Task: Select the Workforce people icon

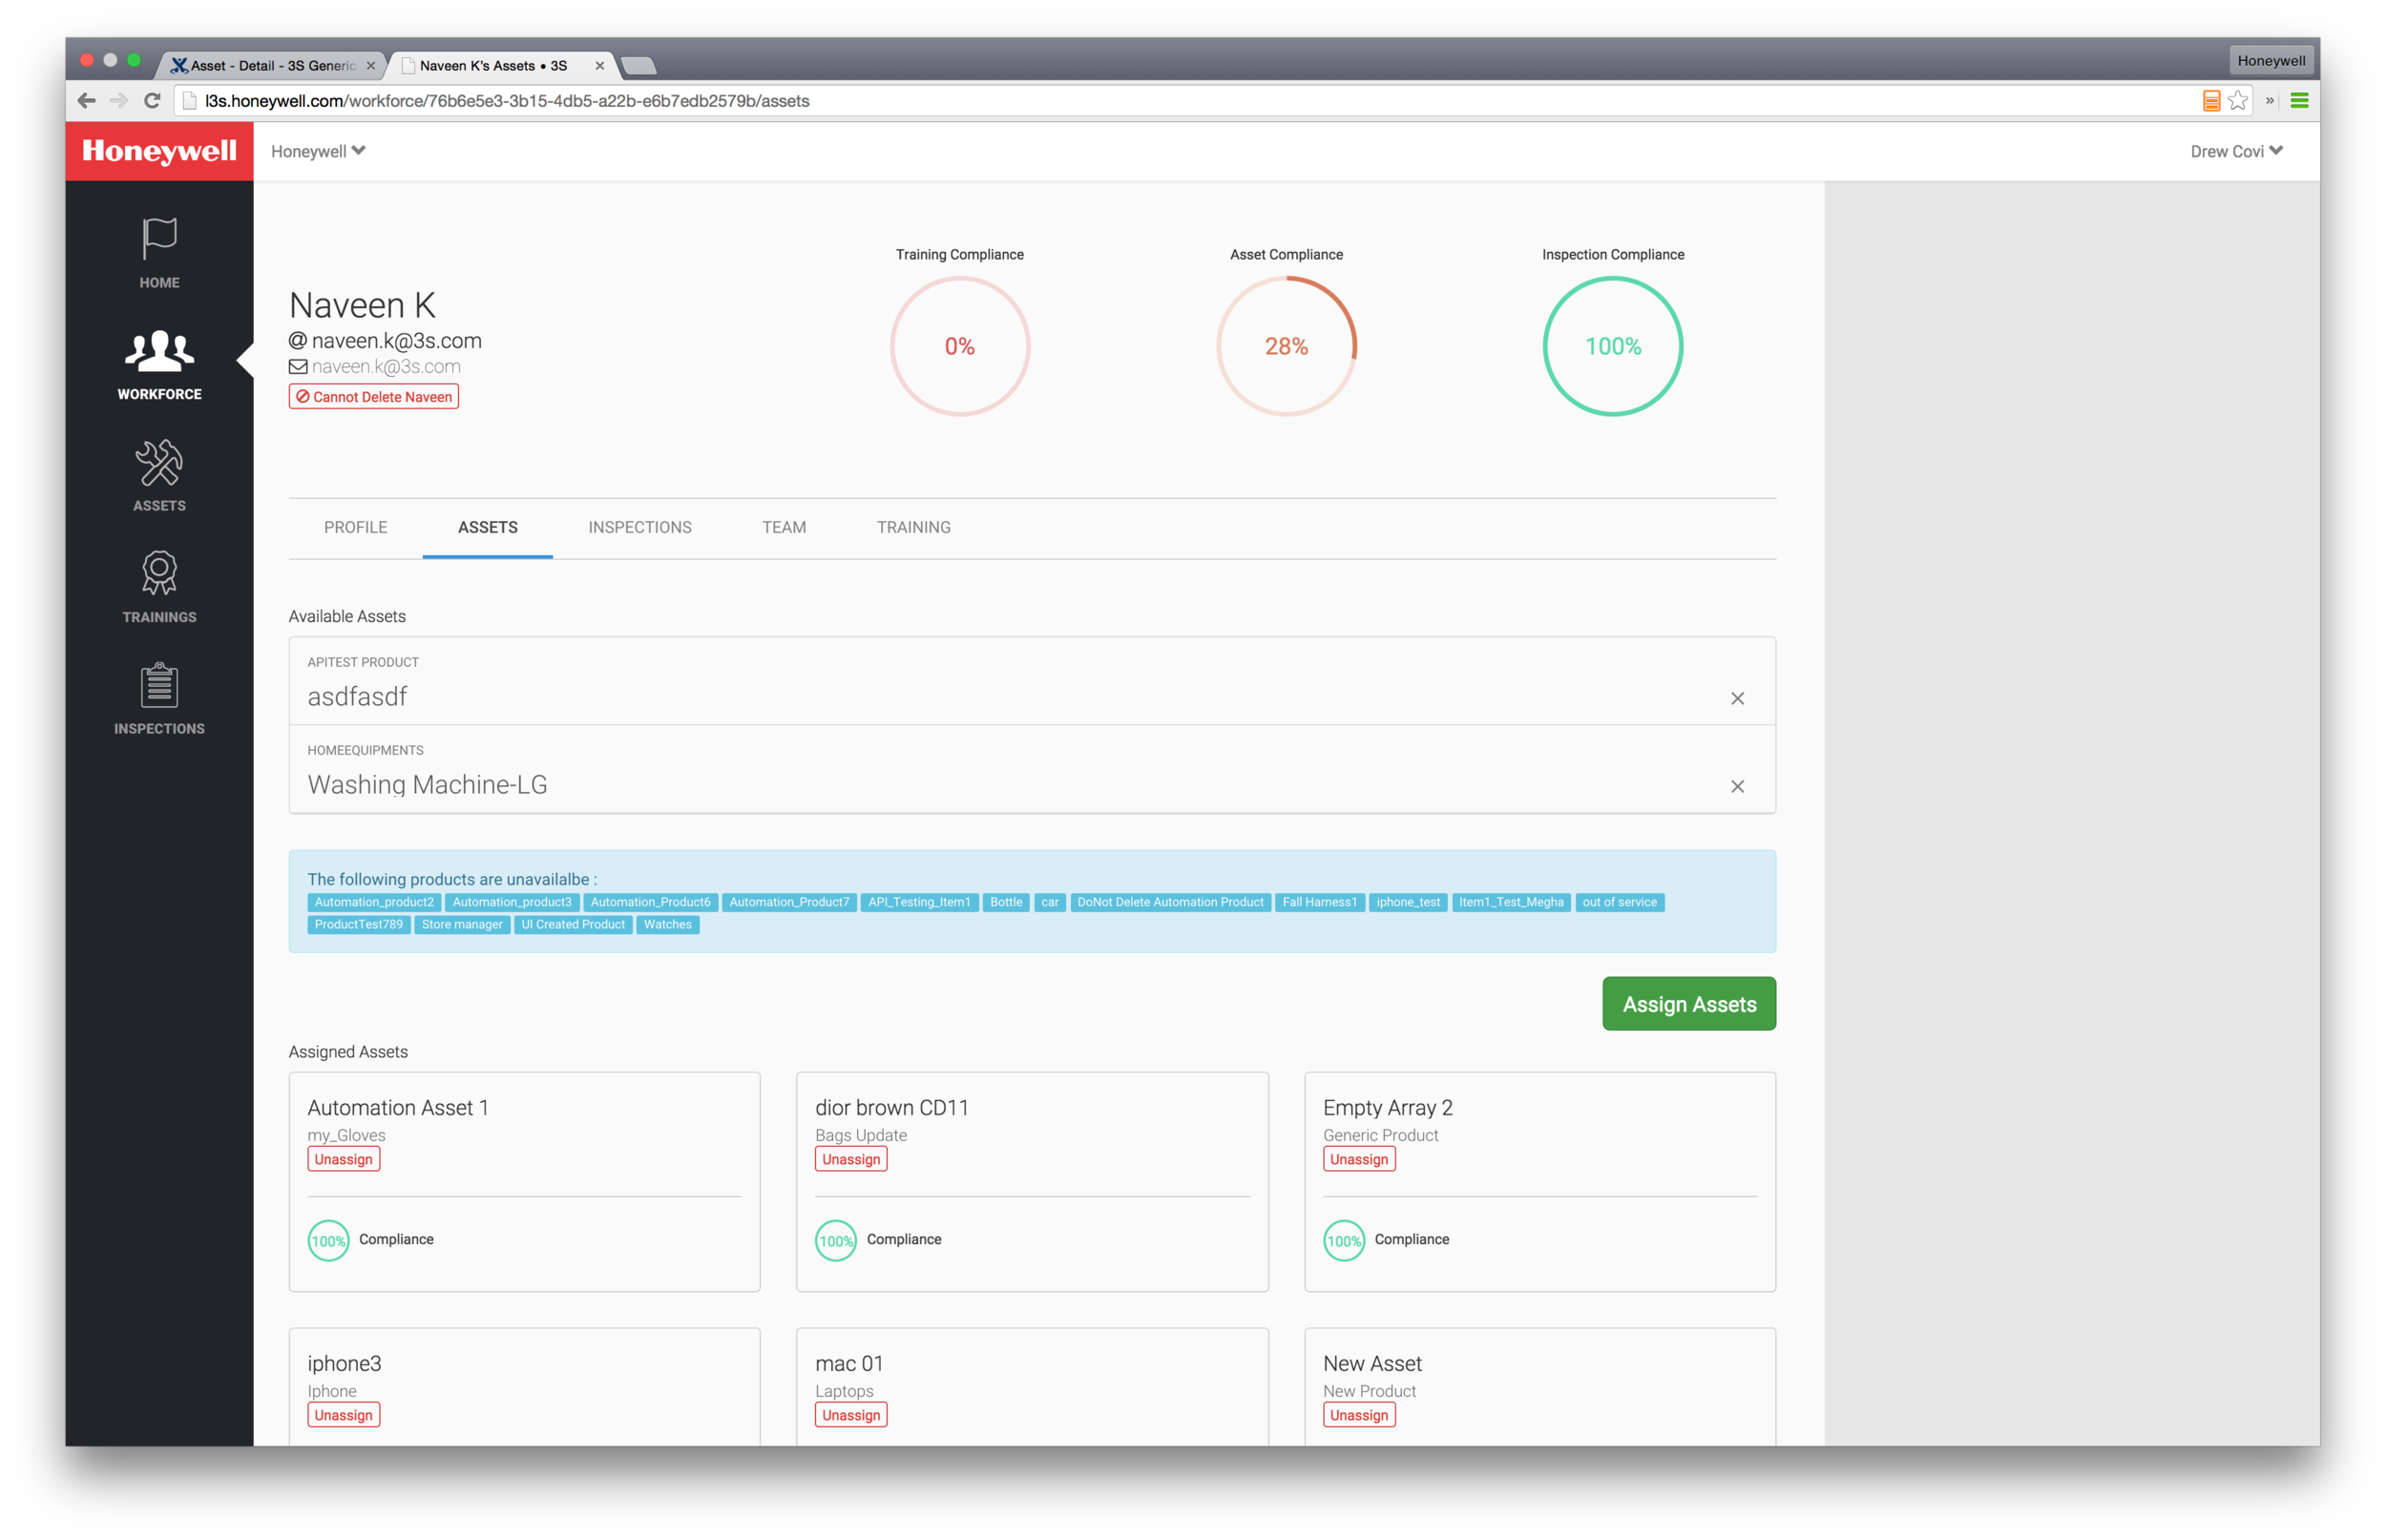Action: click(x=159, y=352)
